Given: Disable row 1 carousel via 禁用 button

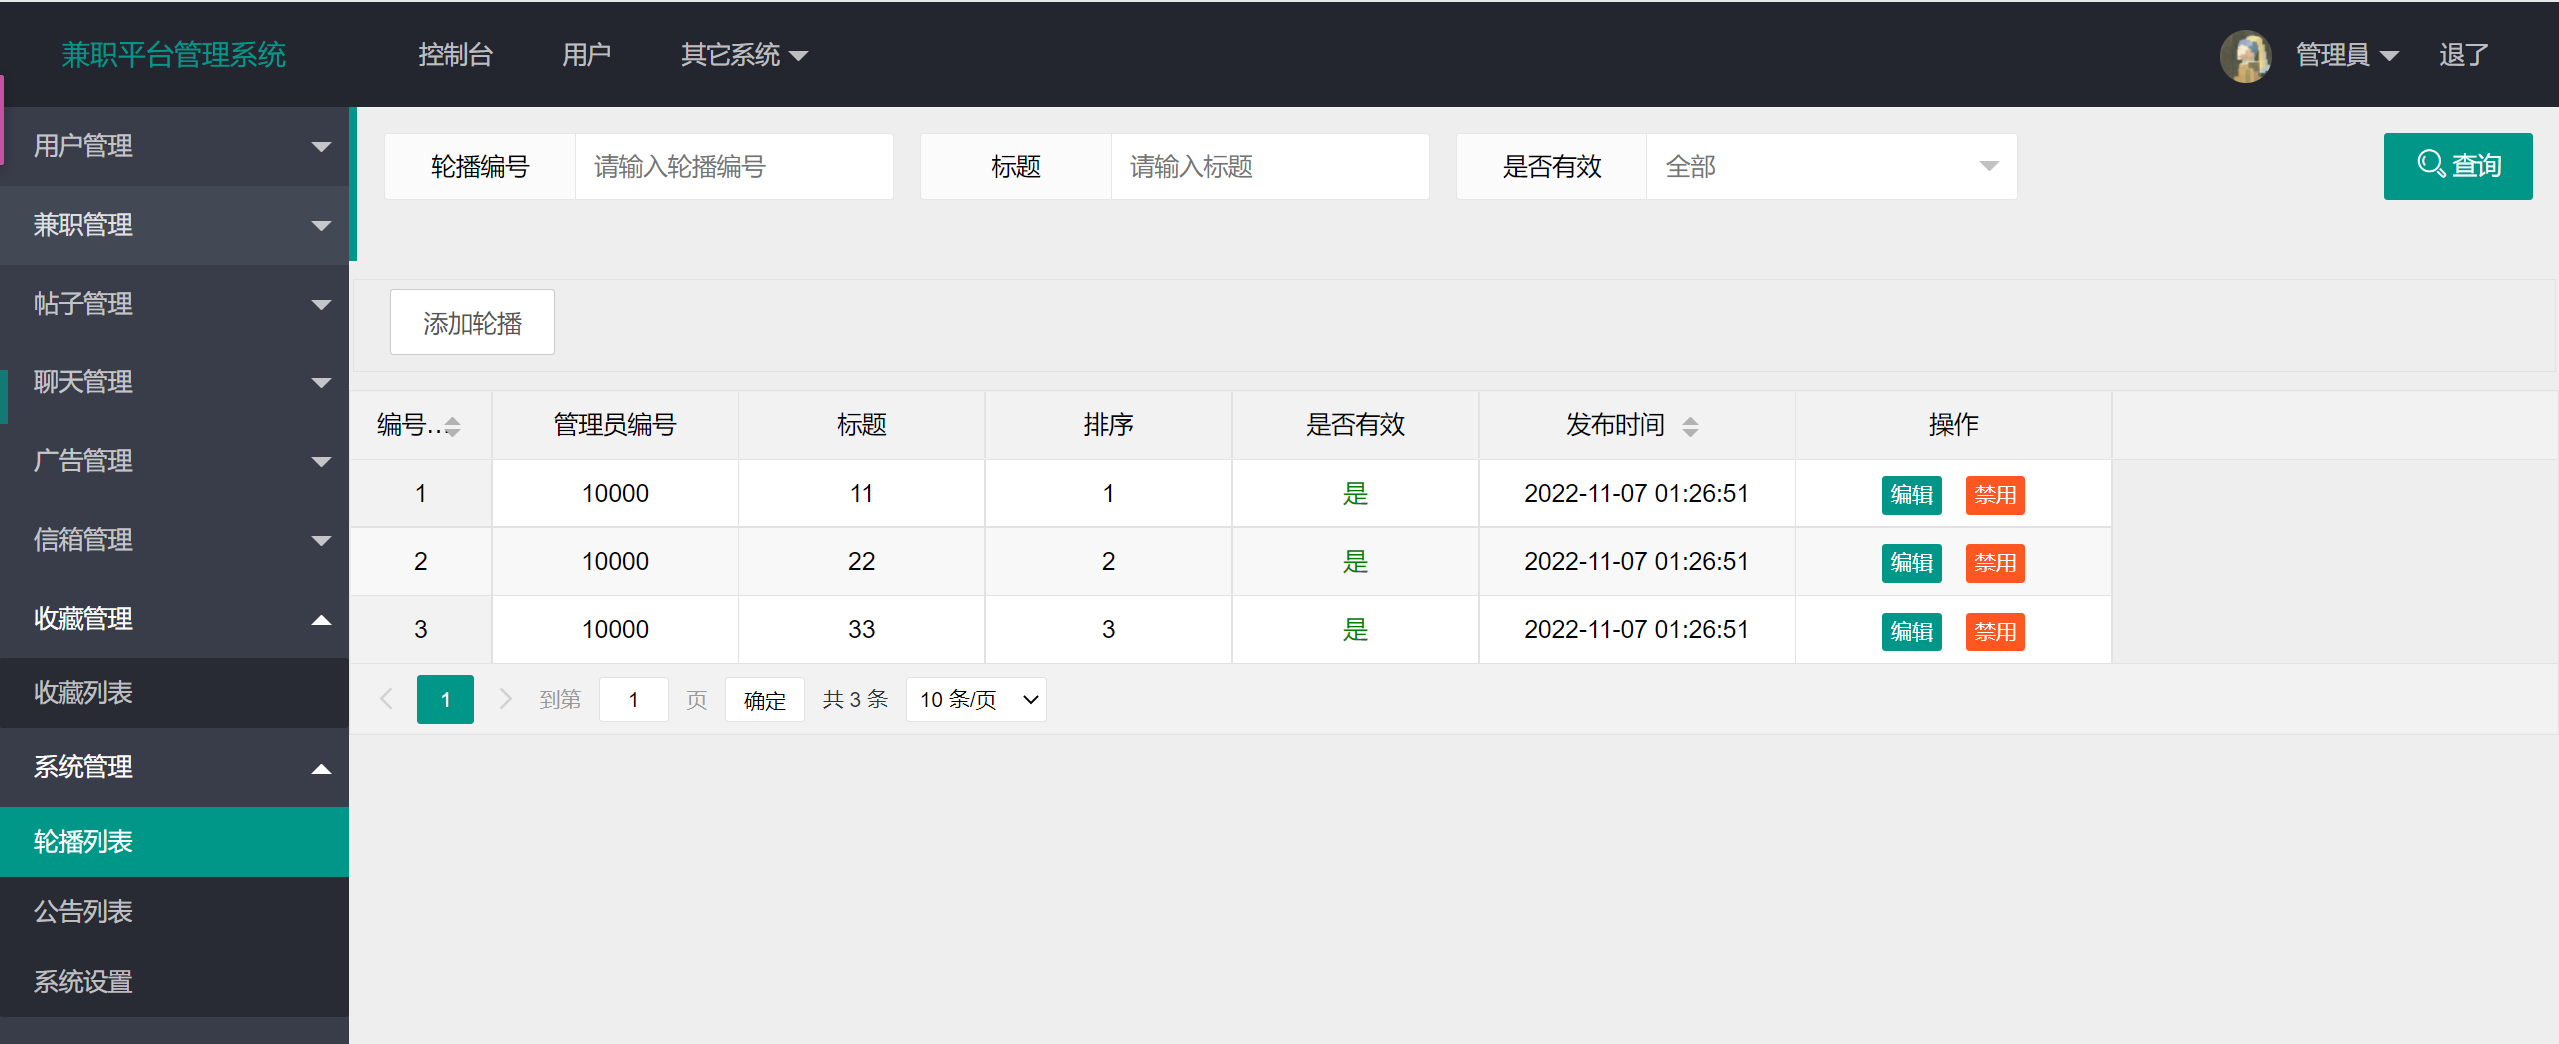Looking at the screenshot, I should (1994, 494).
